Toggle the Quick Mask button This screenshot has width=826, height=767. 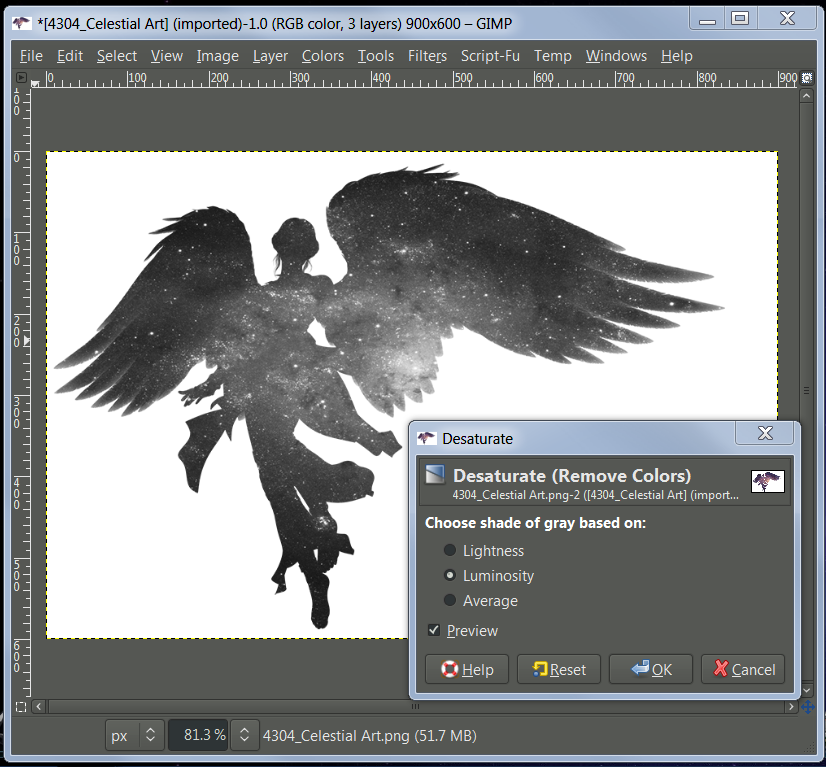pos(21,707)
